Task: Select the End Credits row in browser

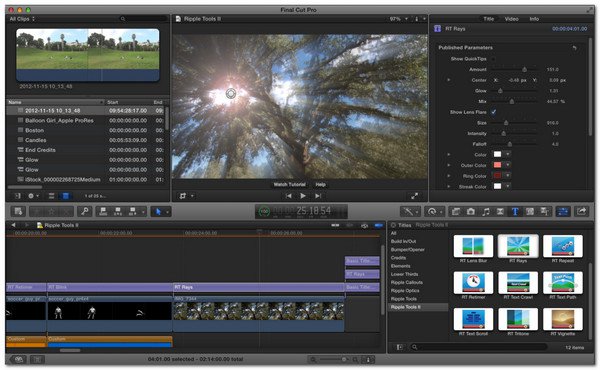Action: (x=86, y=150)
